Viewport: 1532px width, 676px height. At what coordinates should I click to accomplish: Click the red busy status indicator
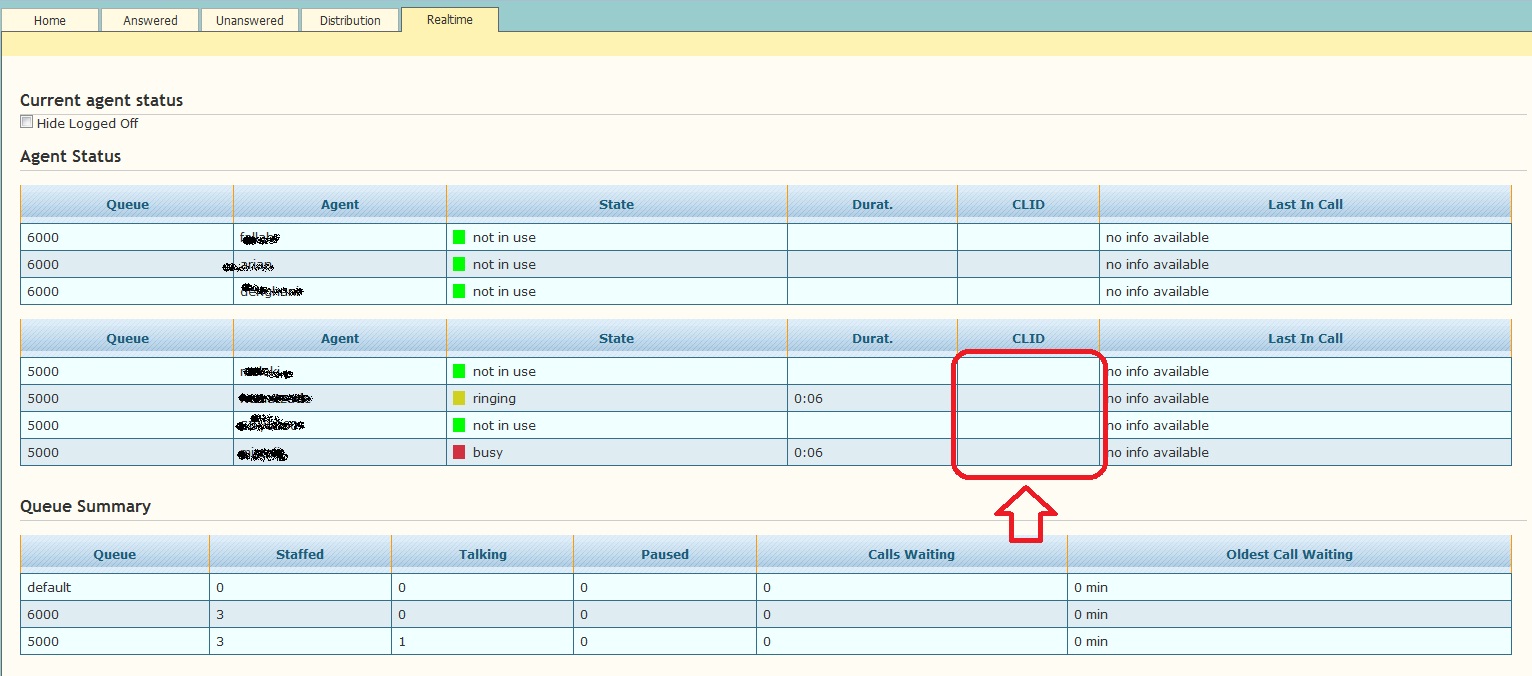pyautogui.click(x=459, y=452)
